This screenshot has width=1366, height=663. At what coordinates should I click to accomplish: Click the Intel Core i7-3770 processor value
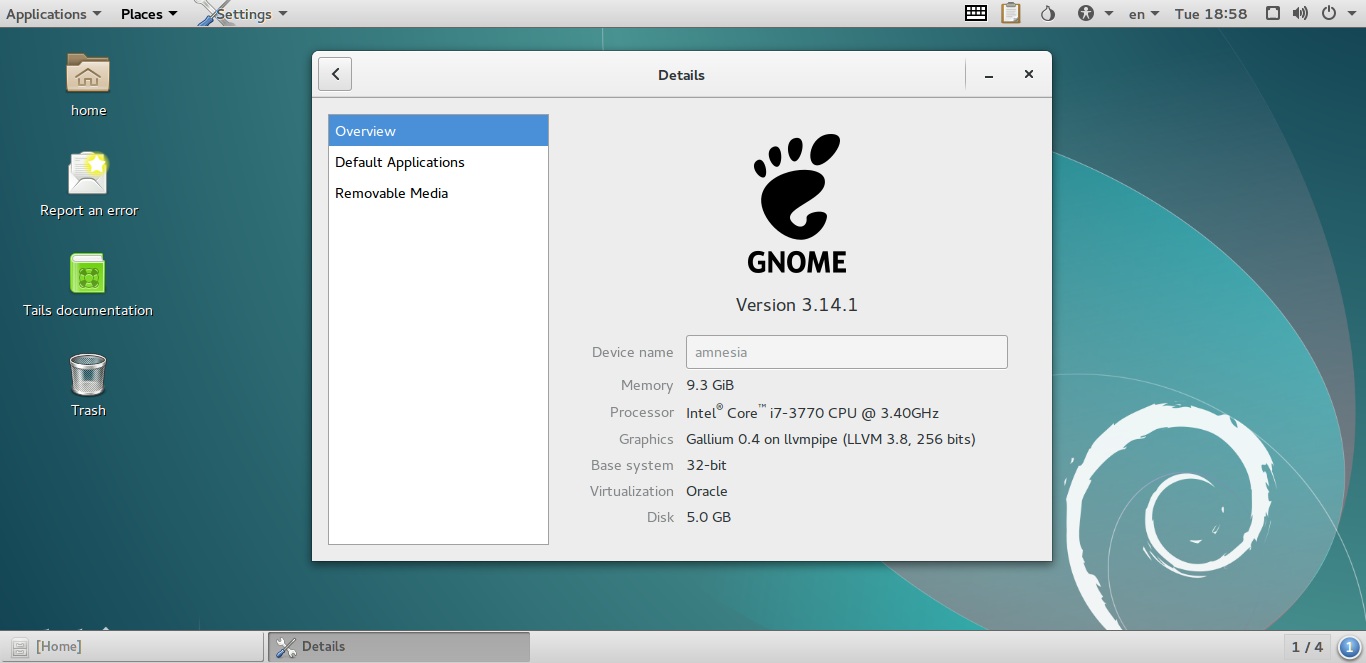(x=812, y=412)
